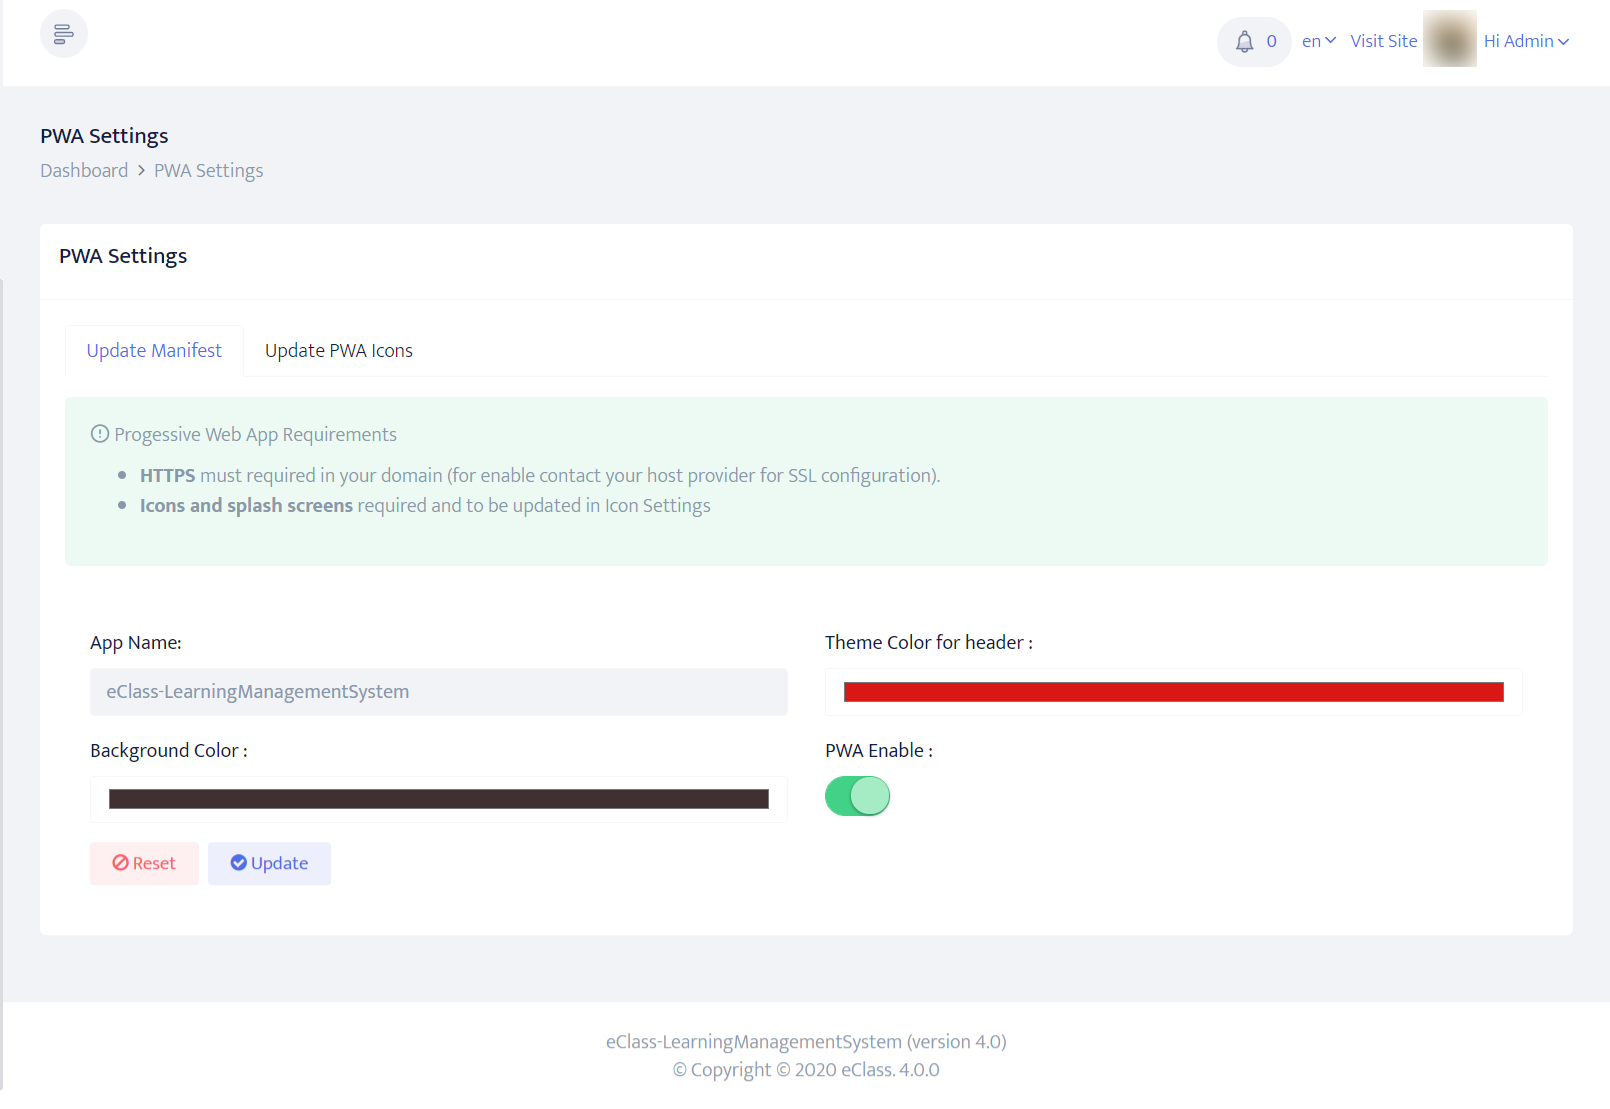Open the sidebar hamburger menu
The width and height of the screenshot is (1610, 1109).
[63, 33]
